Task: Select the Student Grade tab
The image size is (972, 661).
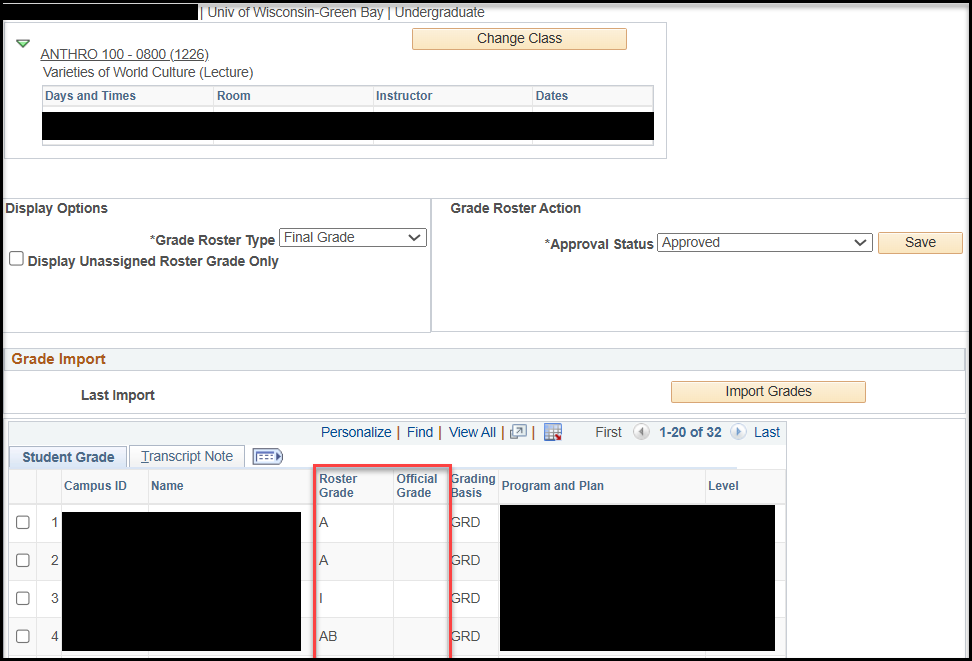Action: 68,457
